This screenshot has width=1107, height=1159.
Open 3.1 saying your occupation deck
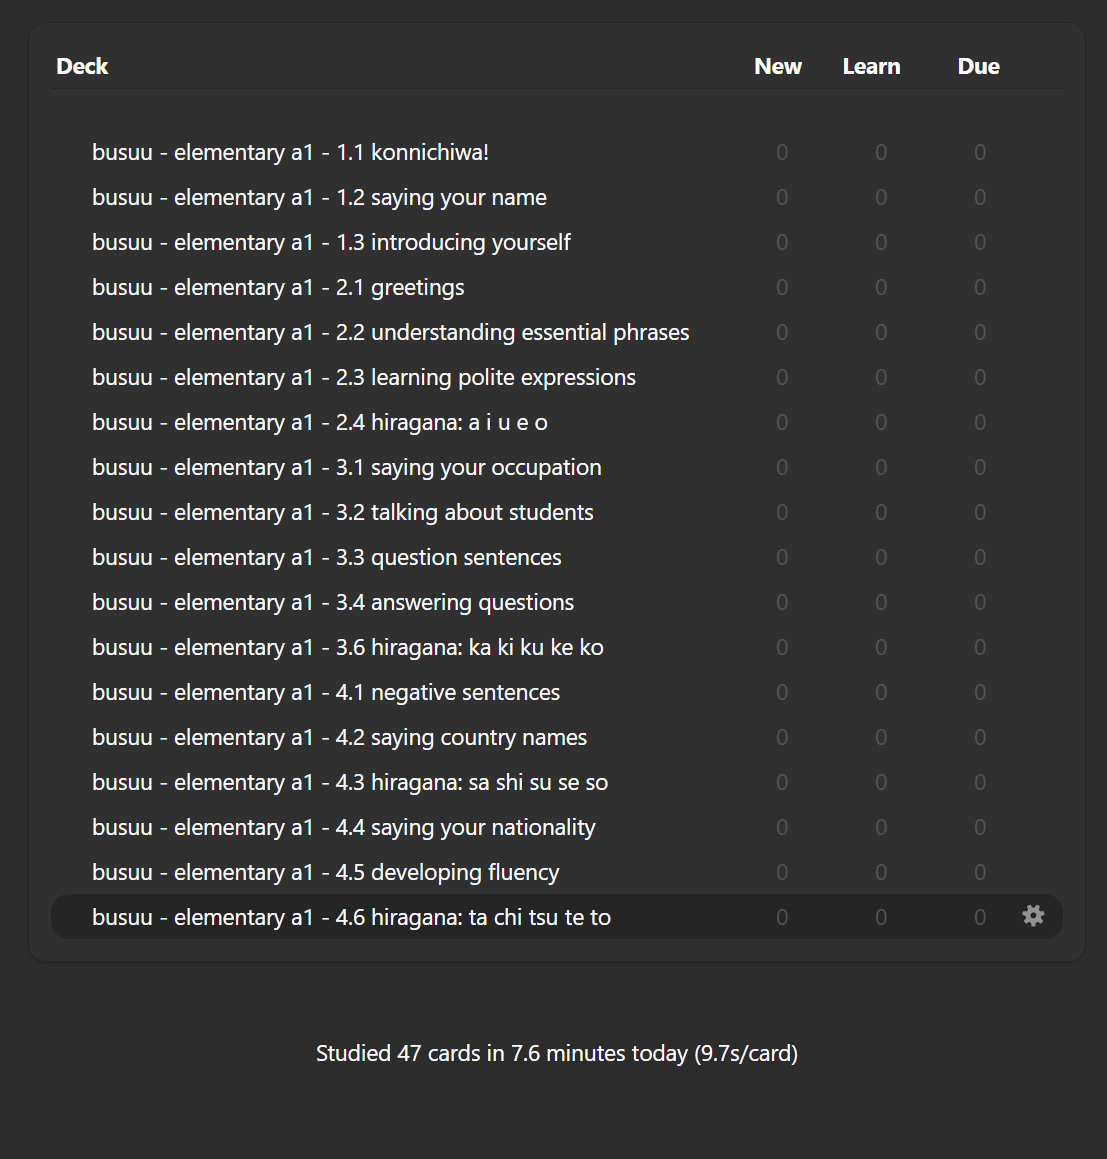[347, 468]
